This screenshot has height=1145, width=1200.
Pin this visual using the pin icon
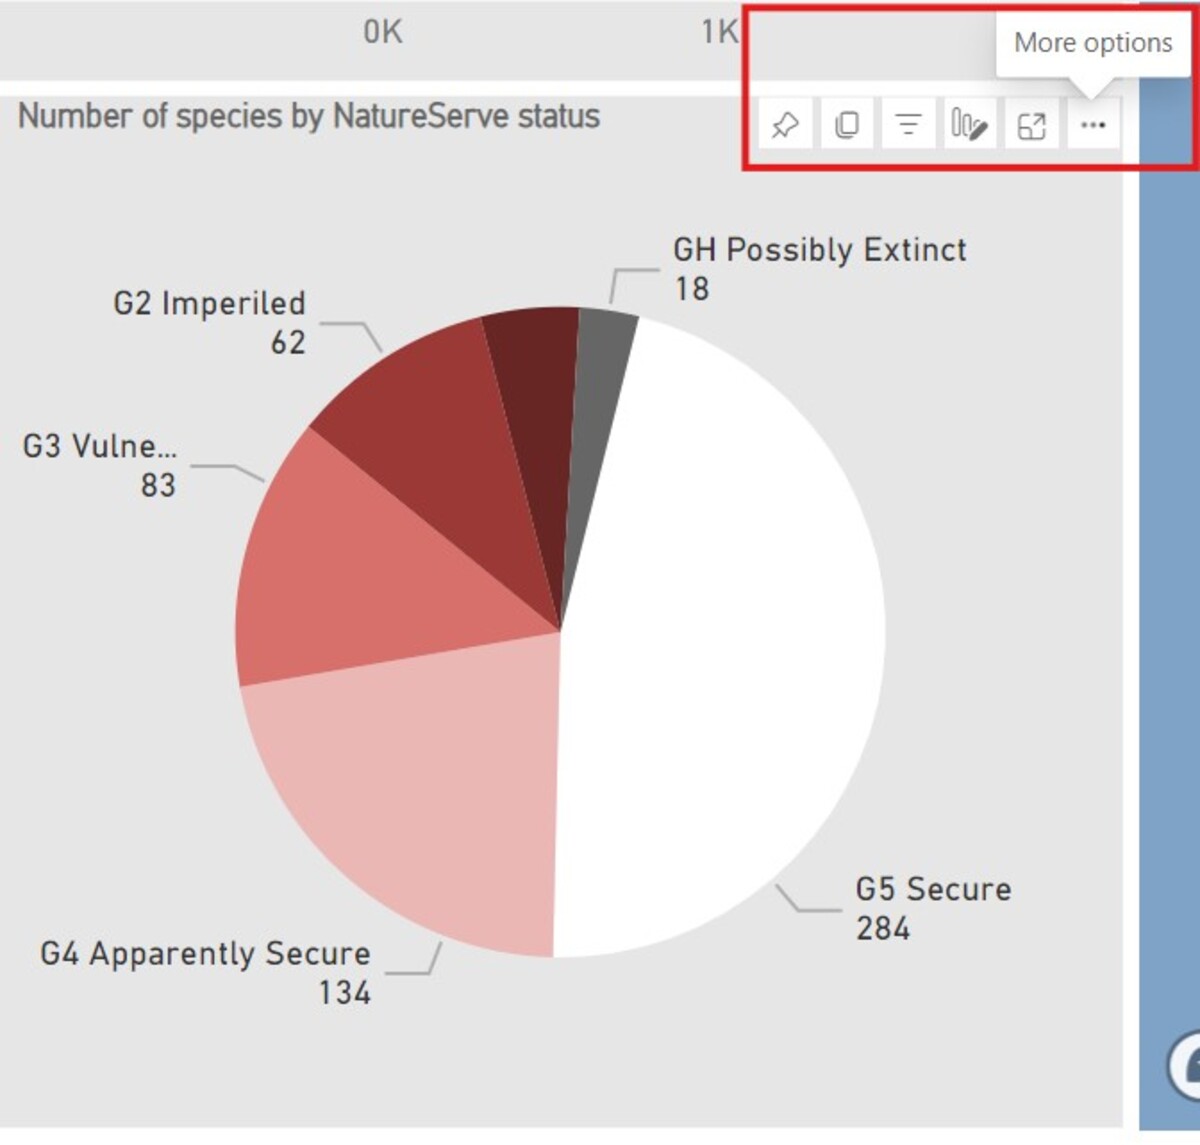[x=785, y=125]
